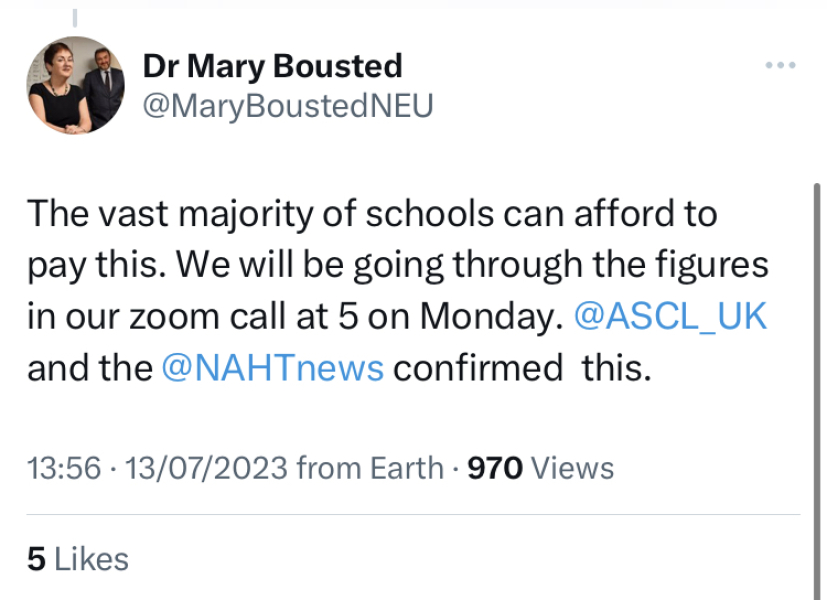Screen dimensions: 827x600
Task: Click the @MaryBoustedNEU handle
Action: [x=288, y=106]
